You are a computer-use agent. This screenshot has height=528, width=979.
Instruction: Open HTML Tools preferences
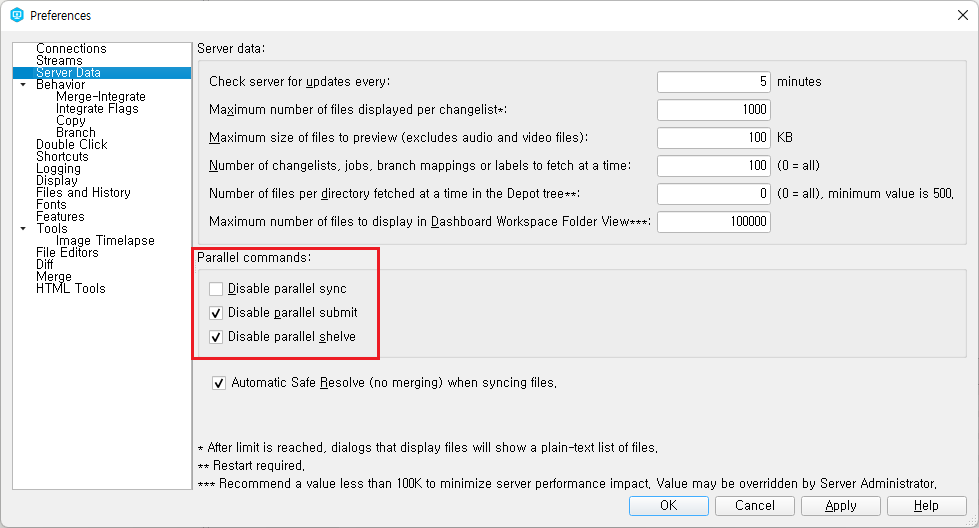(71, 289)
